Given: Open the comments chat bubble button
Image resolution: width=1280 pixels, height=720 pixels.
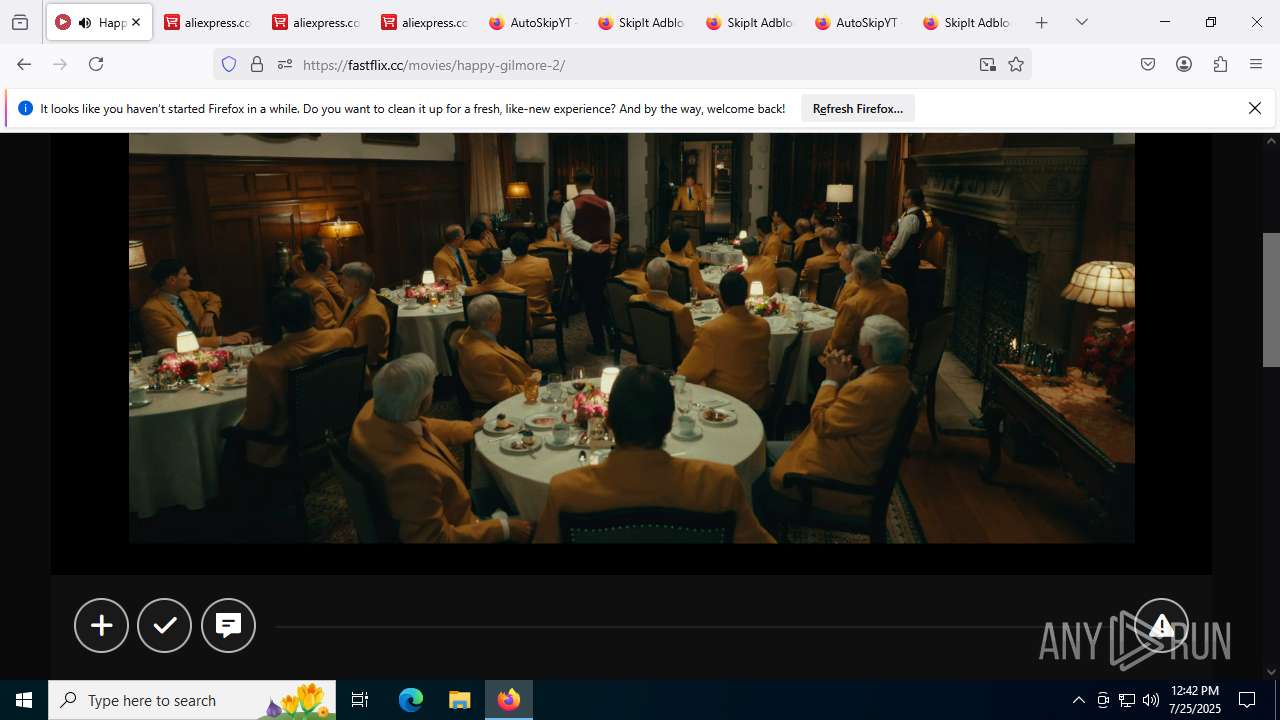Looking at the screenshot, I should (x=228, y=625).
